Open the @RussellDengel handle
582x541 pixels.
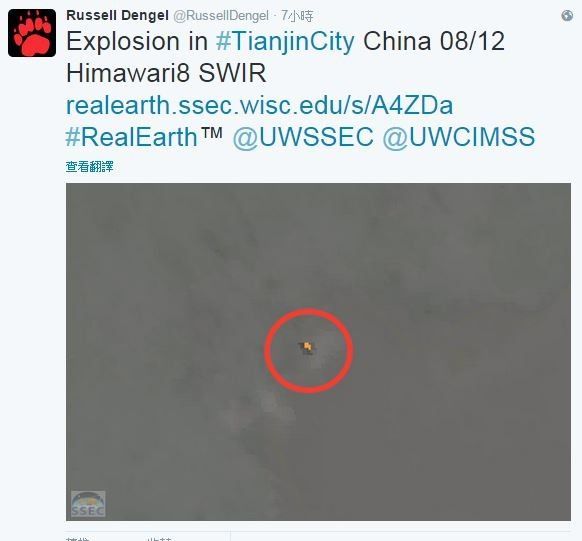[221, 16]
